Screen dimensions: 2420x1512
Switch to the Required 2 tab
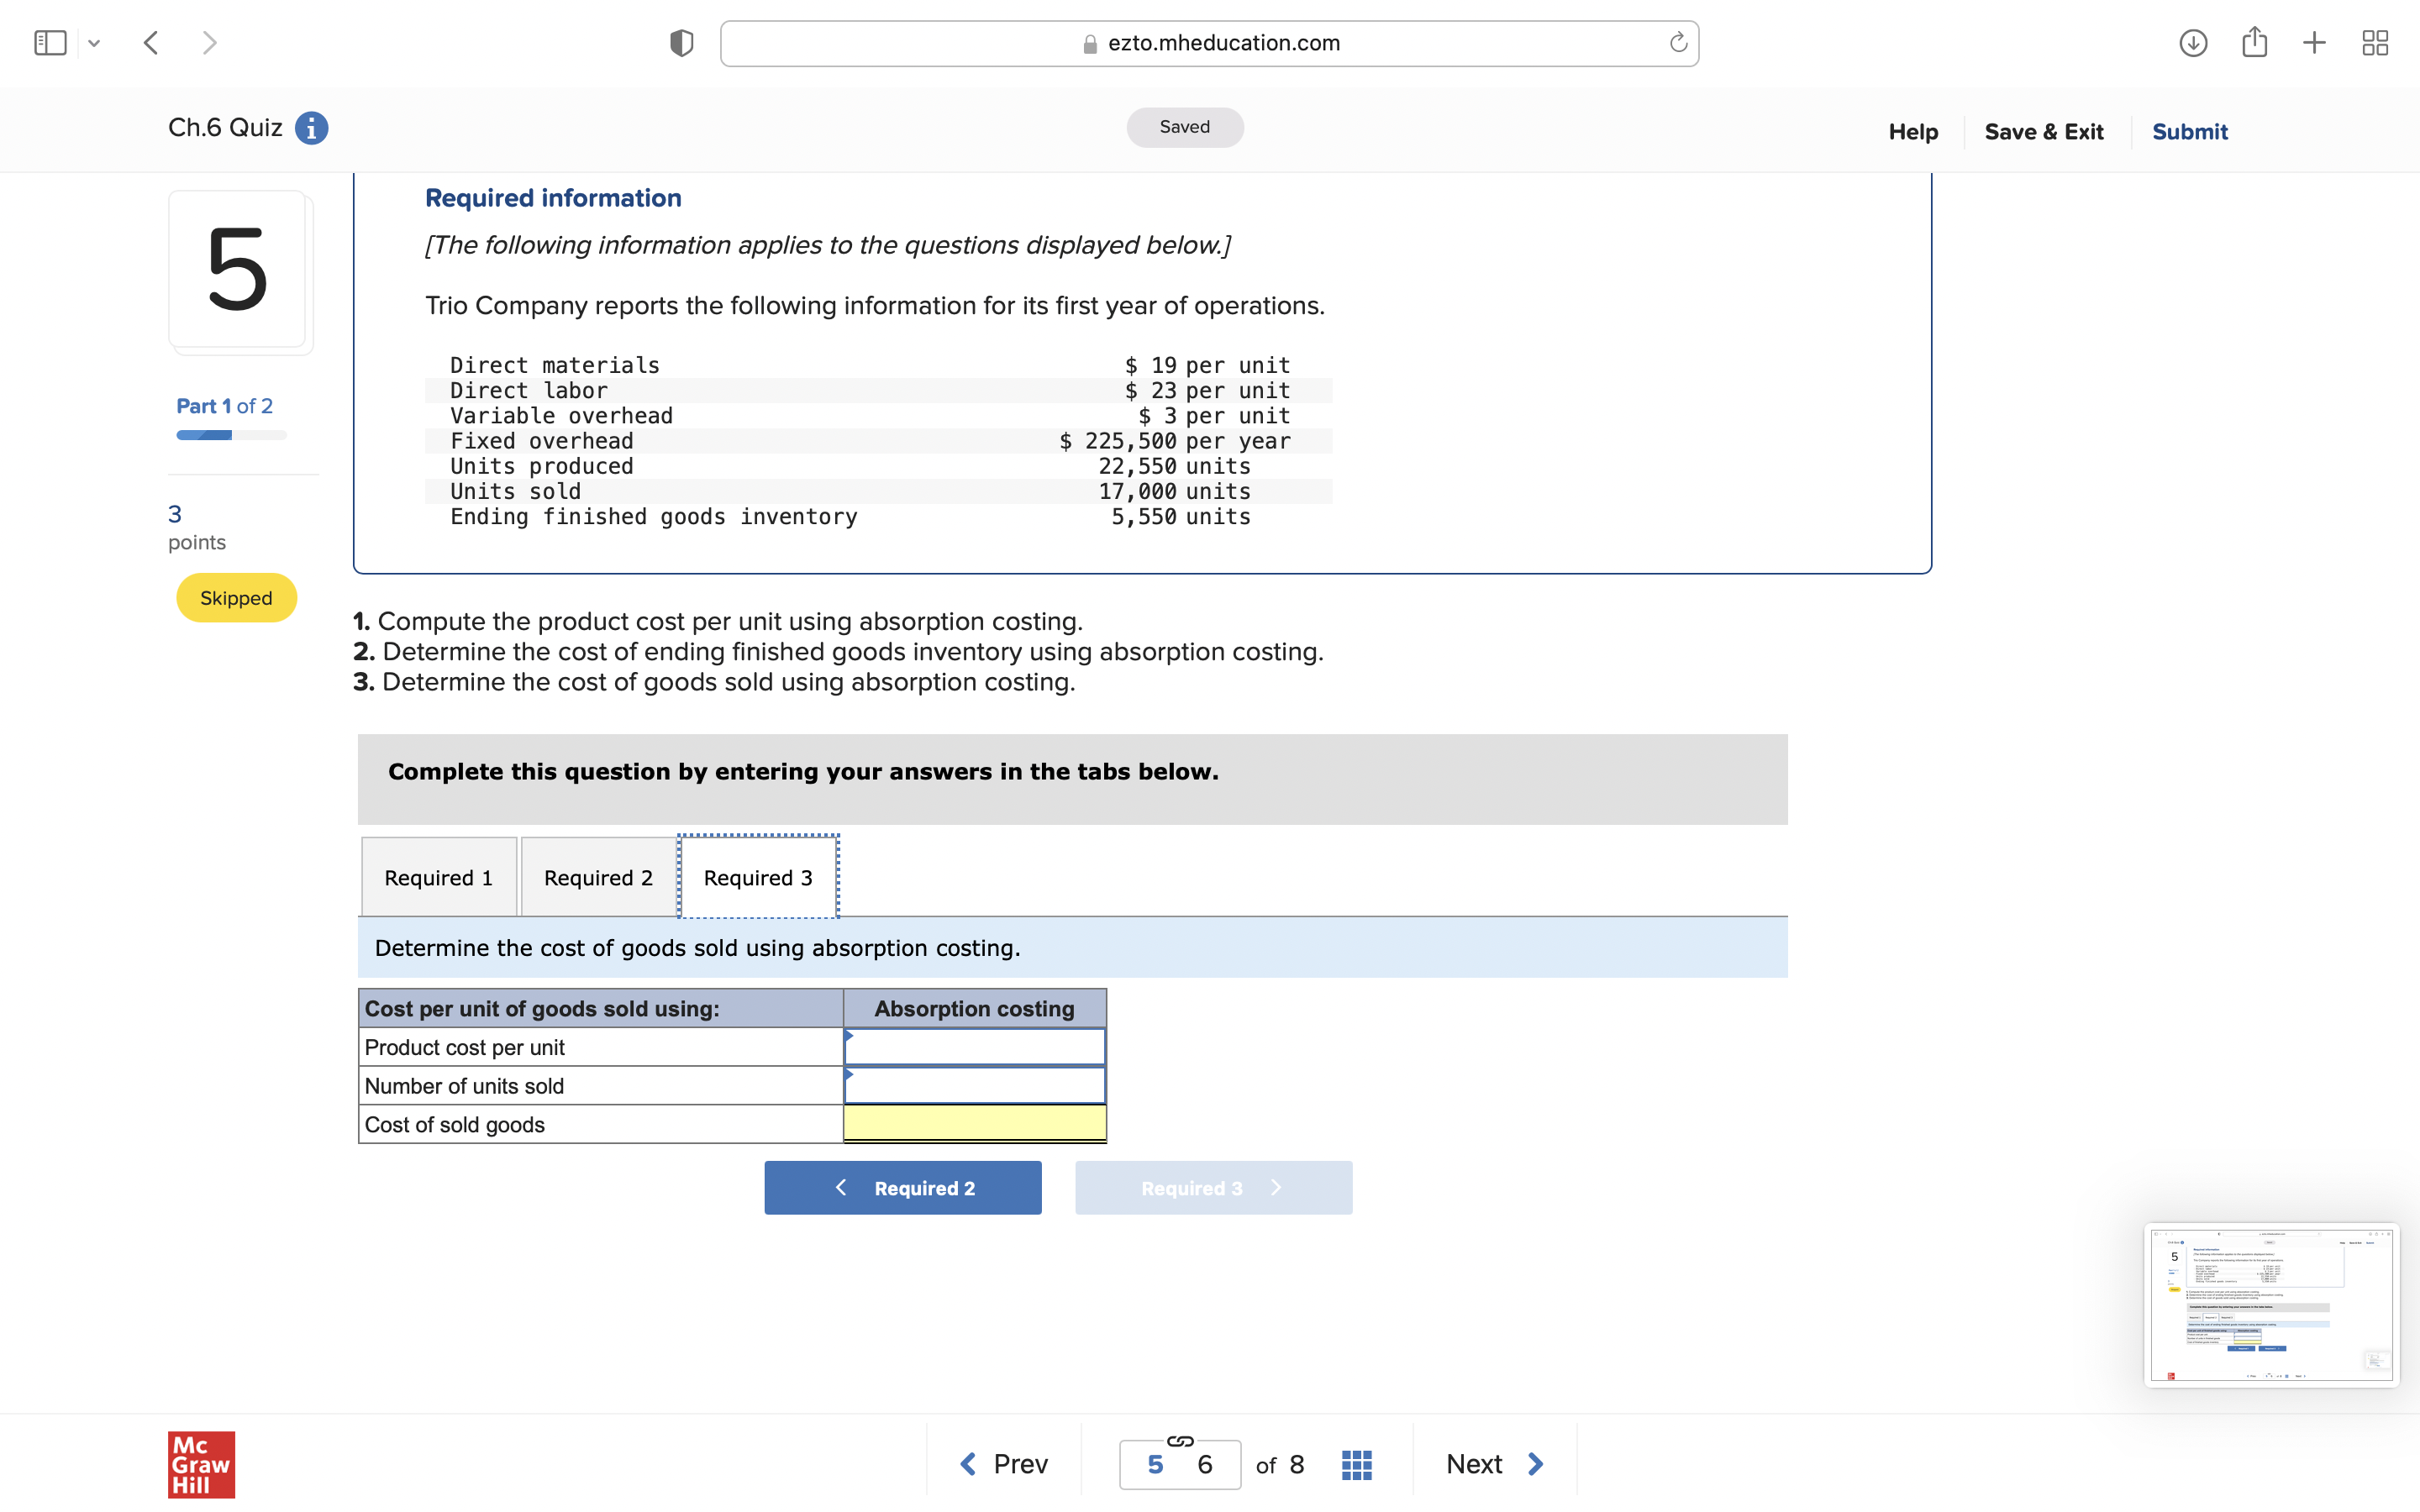pos(597,877)
